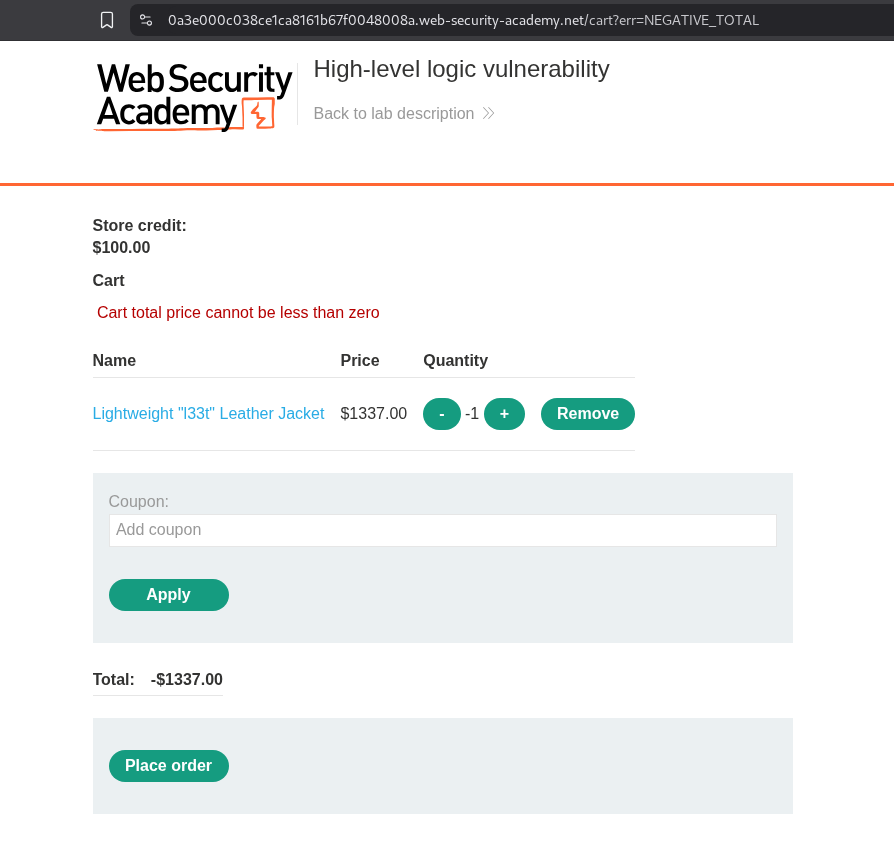Remove the leather jacket from the cart

[x=587, y=414]
